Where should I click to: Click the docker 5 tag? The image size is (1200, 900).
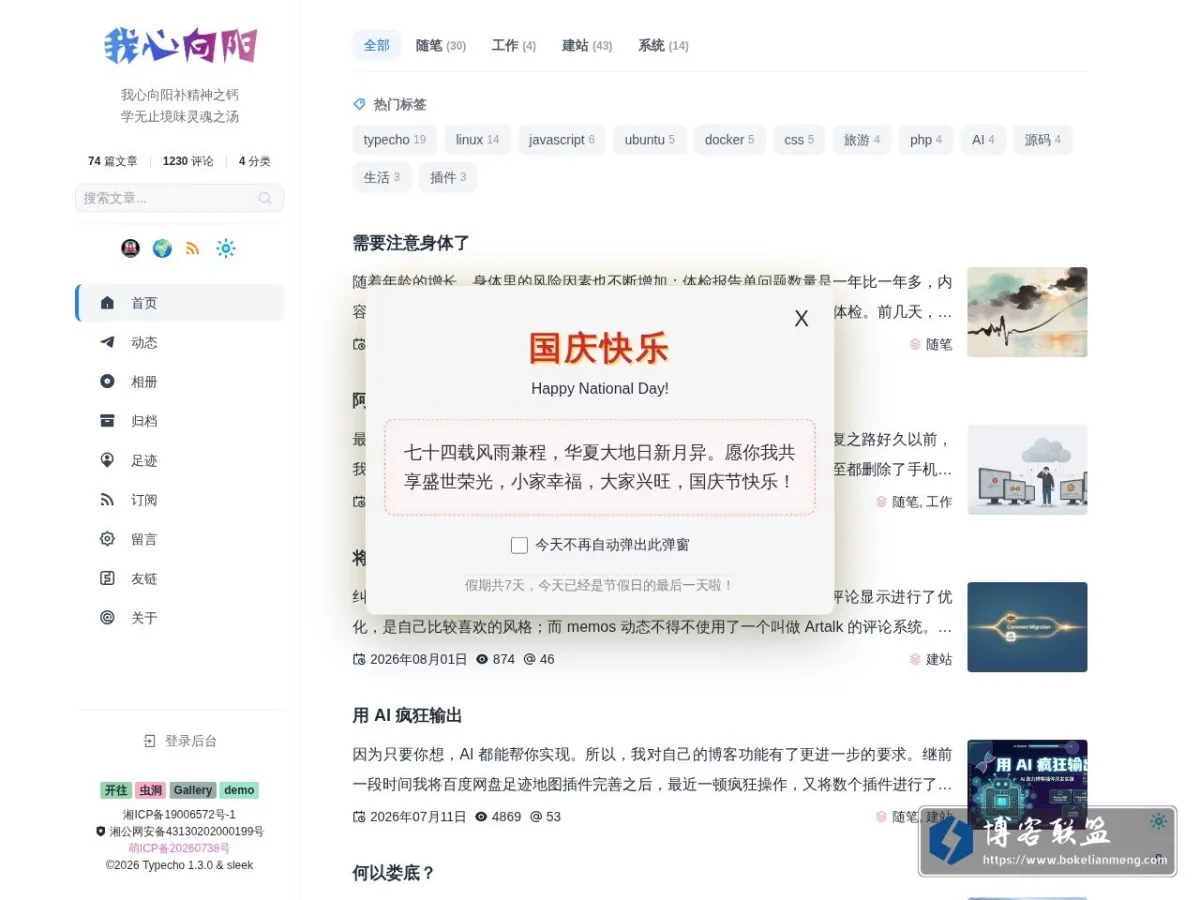coord(729,140)
